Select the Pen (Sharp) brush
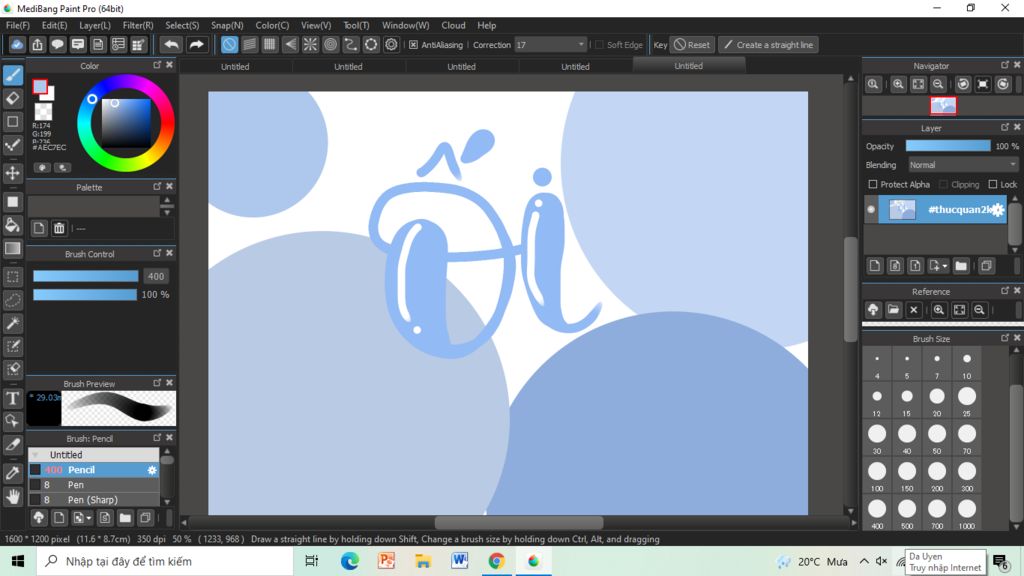The image size is (1024, 576). [93, 500]
